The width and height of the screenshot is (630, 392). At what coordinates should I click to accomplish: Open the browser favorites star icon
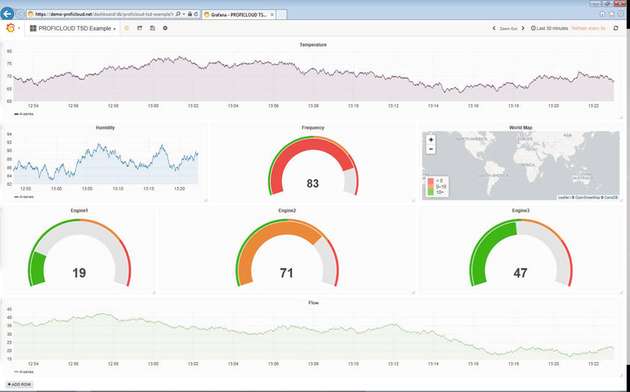[612, 14]
